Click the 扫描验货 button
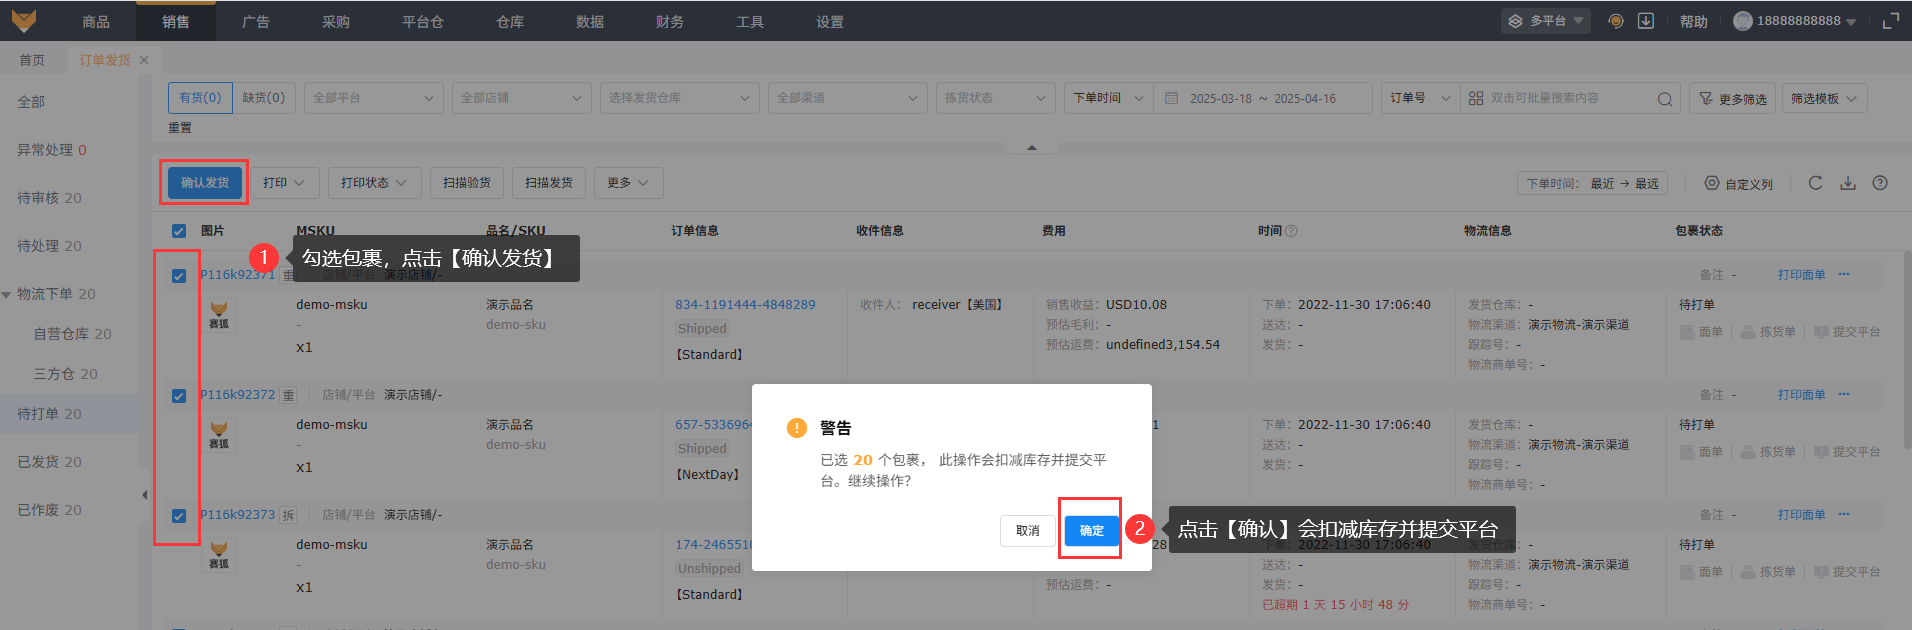 pyautogui.click(x=467, y=183)
